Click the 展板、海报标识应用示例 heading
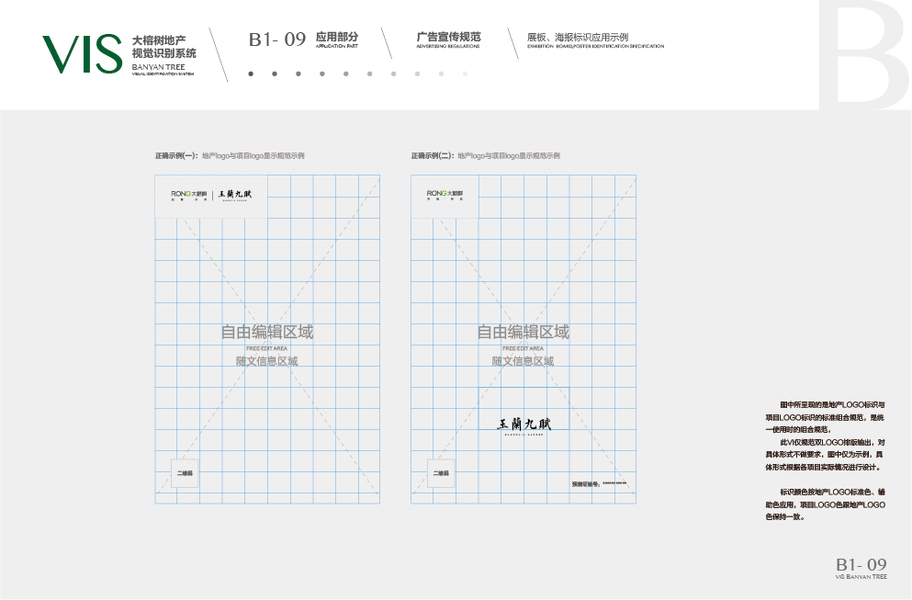Viewport: 912px width, 600px height. (578, 37)
